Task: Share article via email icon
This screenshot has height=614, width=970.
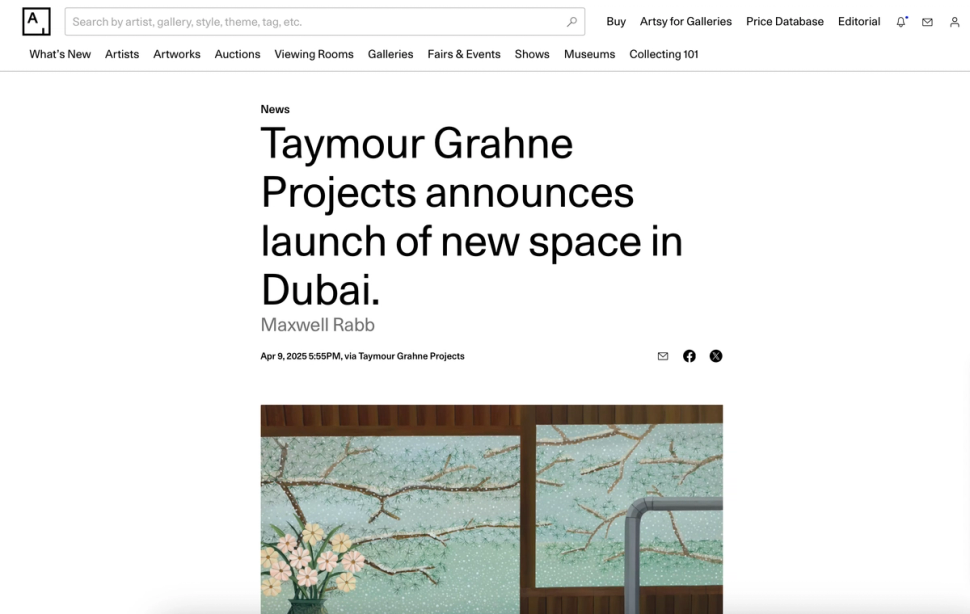Action: point(663,356)
